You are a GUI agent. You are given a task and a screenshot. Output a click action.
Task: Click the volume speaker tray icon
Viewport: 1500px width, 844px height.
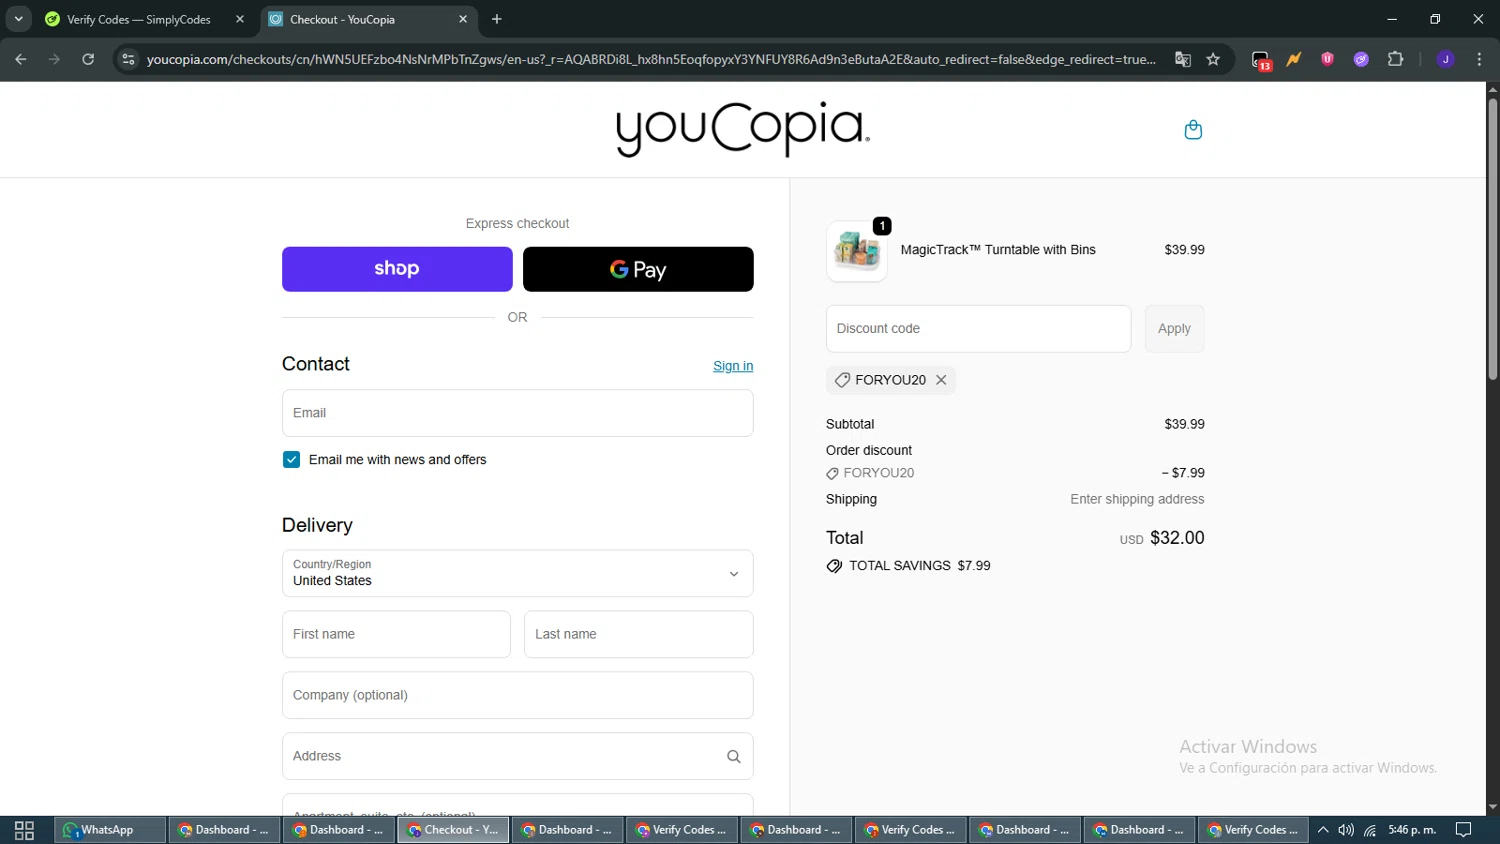pyautogui.click(x=1346, y=830)
